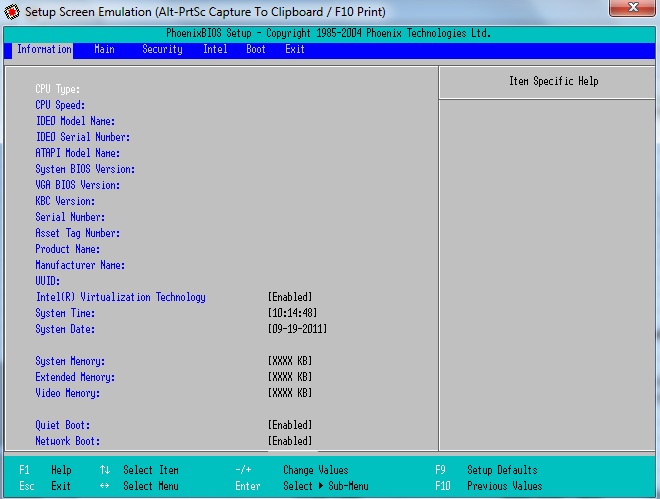Viewport: 660px width, 499px height.
Task: Select the Intel menu tab
Action: [215, 50]
